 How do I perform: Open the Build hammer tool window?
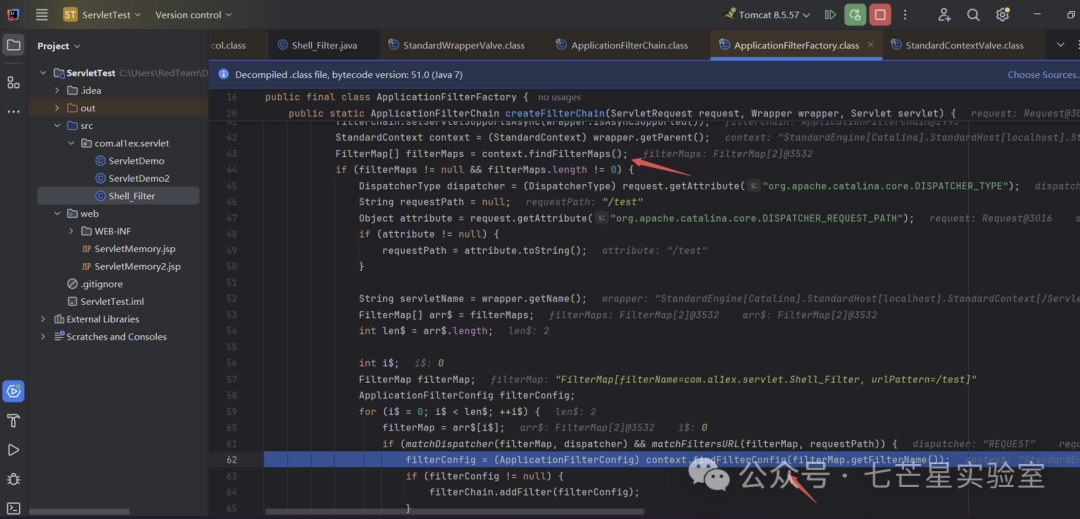coord(14,421)
